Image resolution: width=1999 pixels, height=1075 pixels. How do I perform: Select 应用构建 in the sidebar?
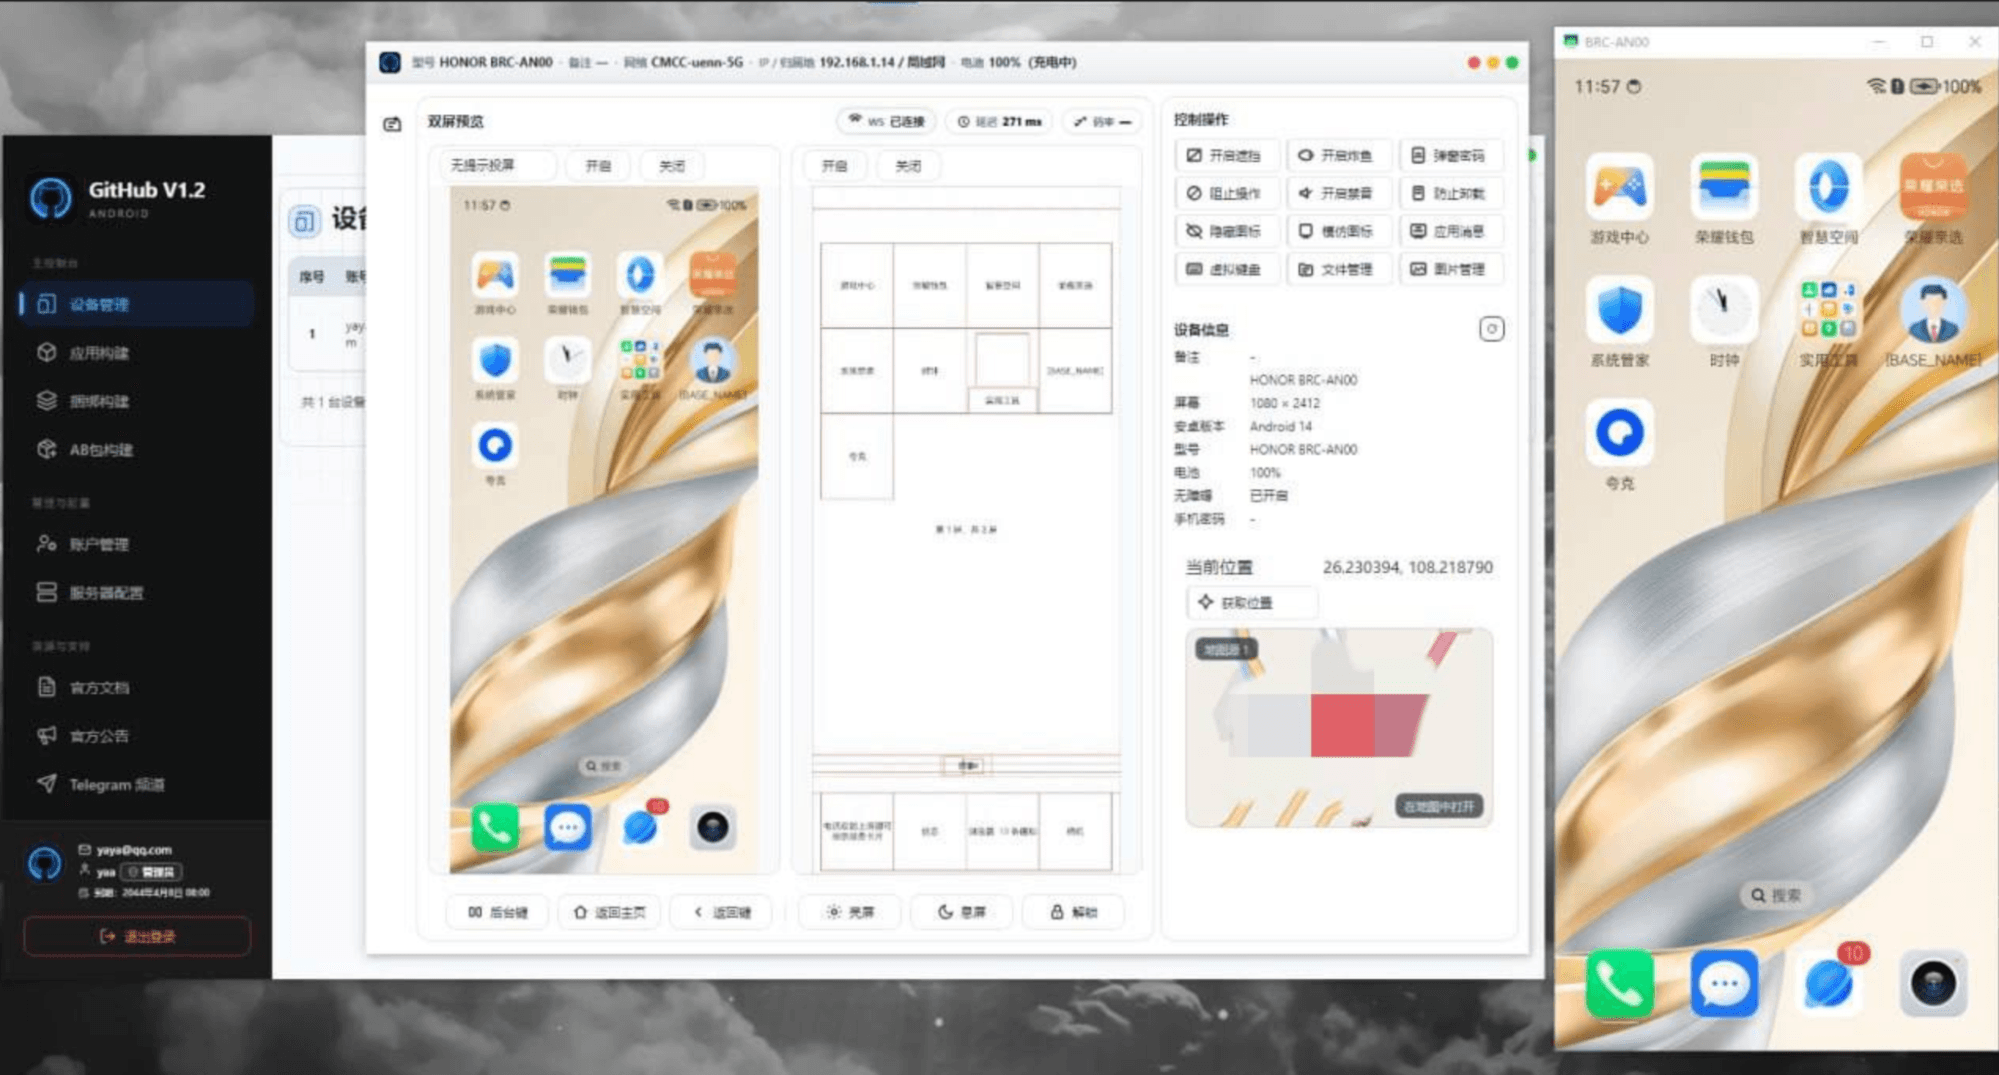click(x=136, y=352)
